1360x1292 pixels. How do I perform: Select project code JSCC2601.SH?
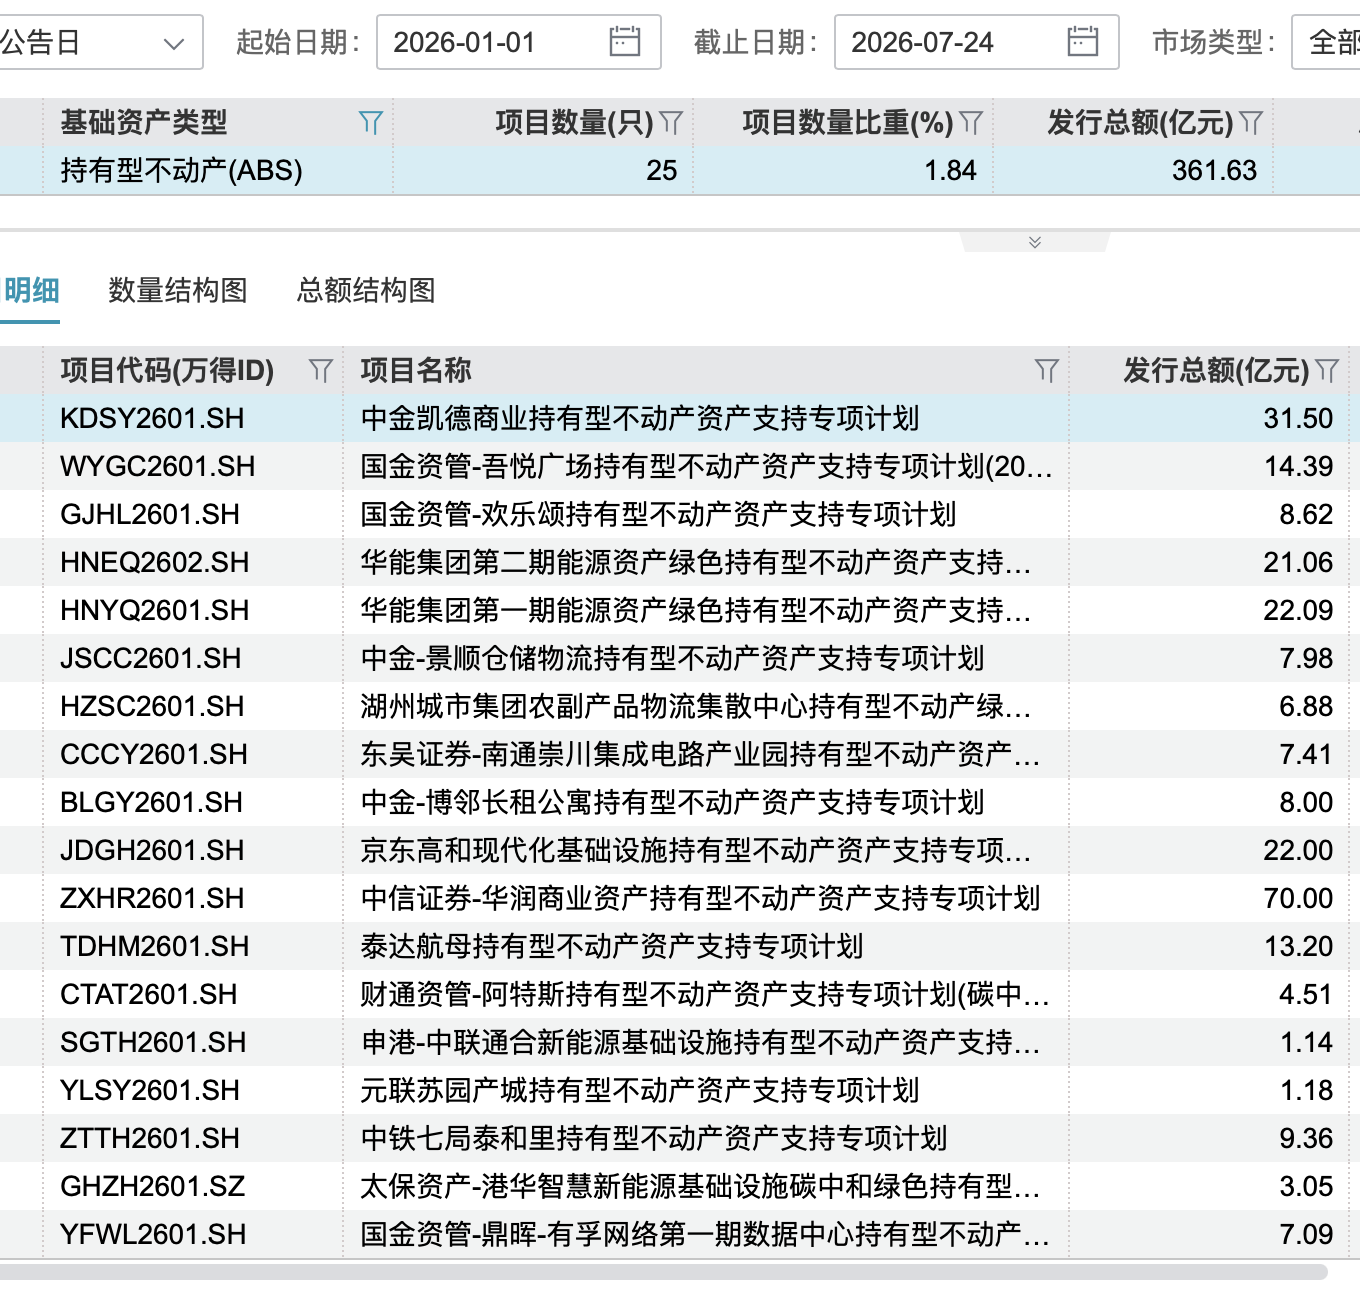(x=151, y=659)
